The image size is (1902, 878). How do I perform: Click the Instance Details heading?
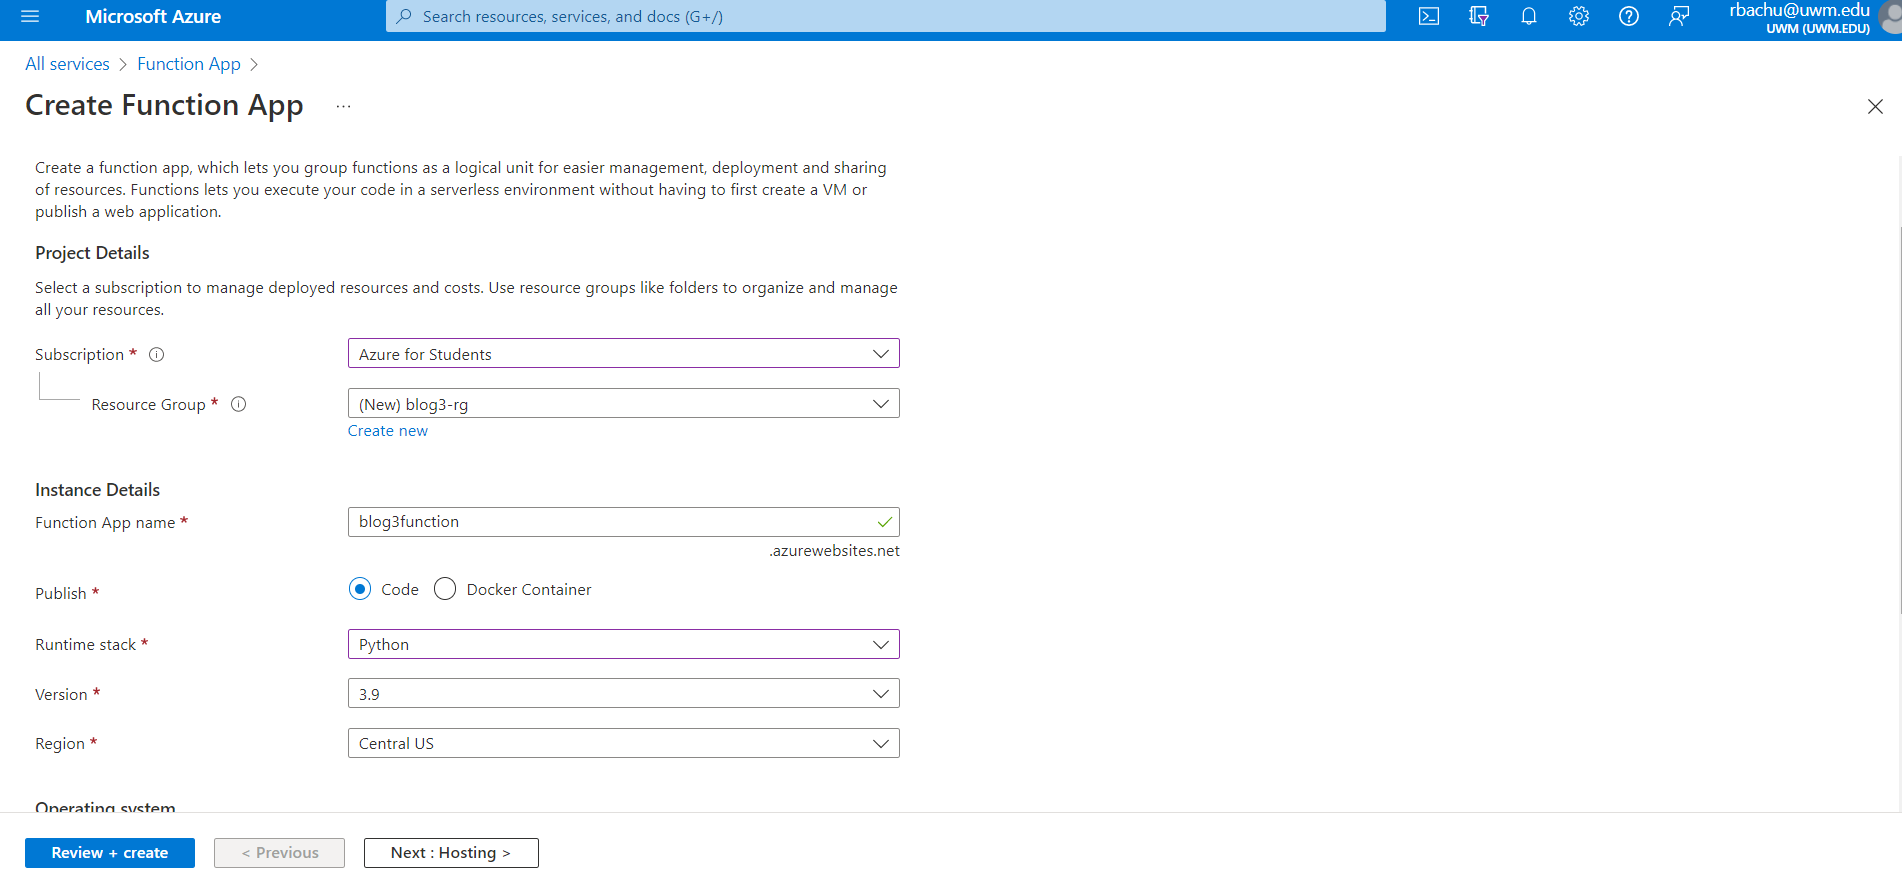[97, 490]
